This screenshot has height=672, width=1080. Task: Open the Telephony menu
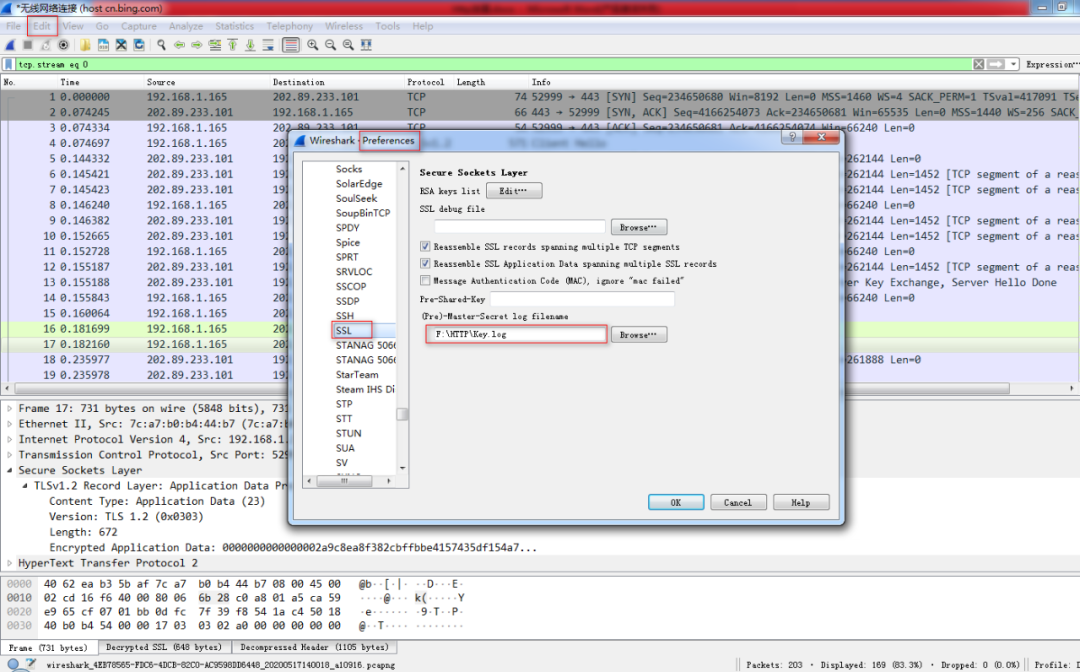click(x=289, y=26)
